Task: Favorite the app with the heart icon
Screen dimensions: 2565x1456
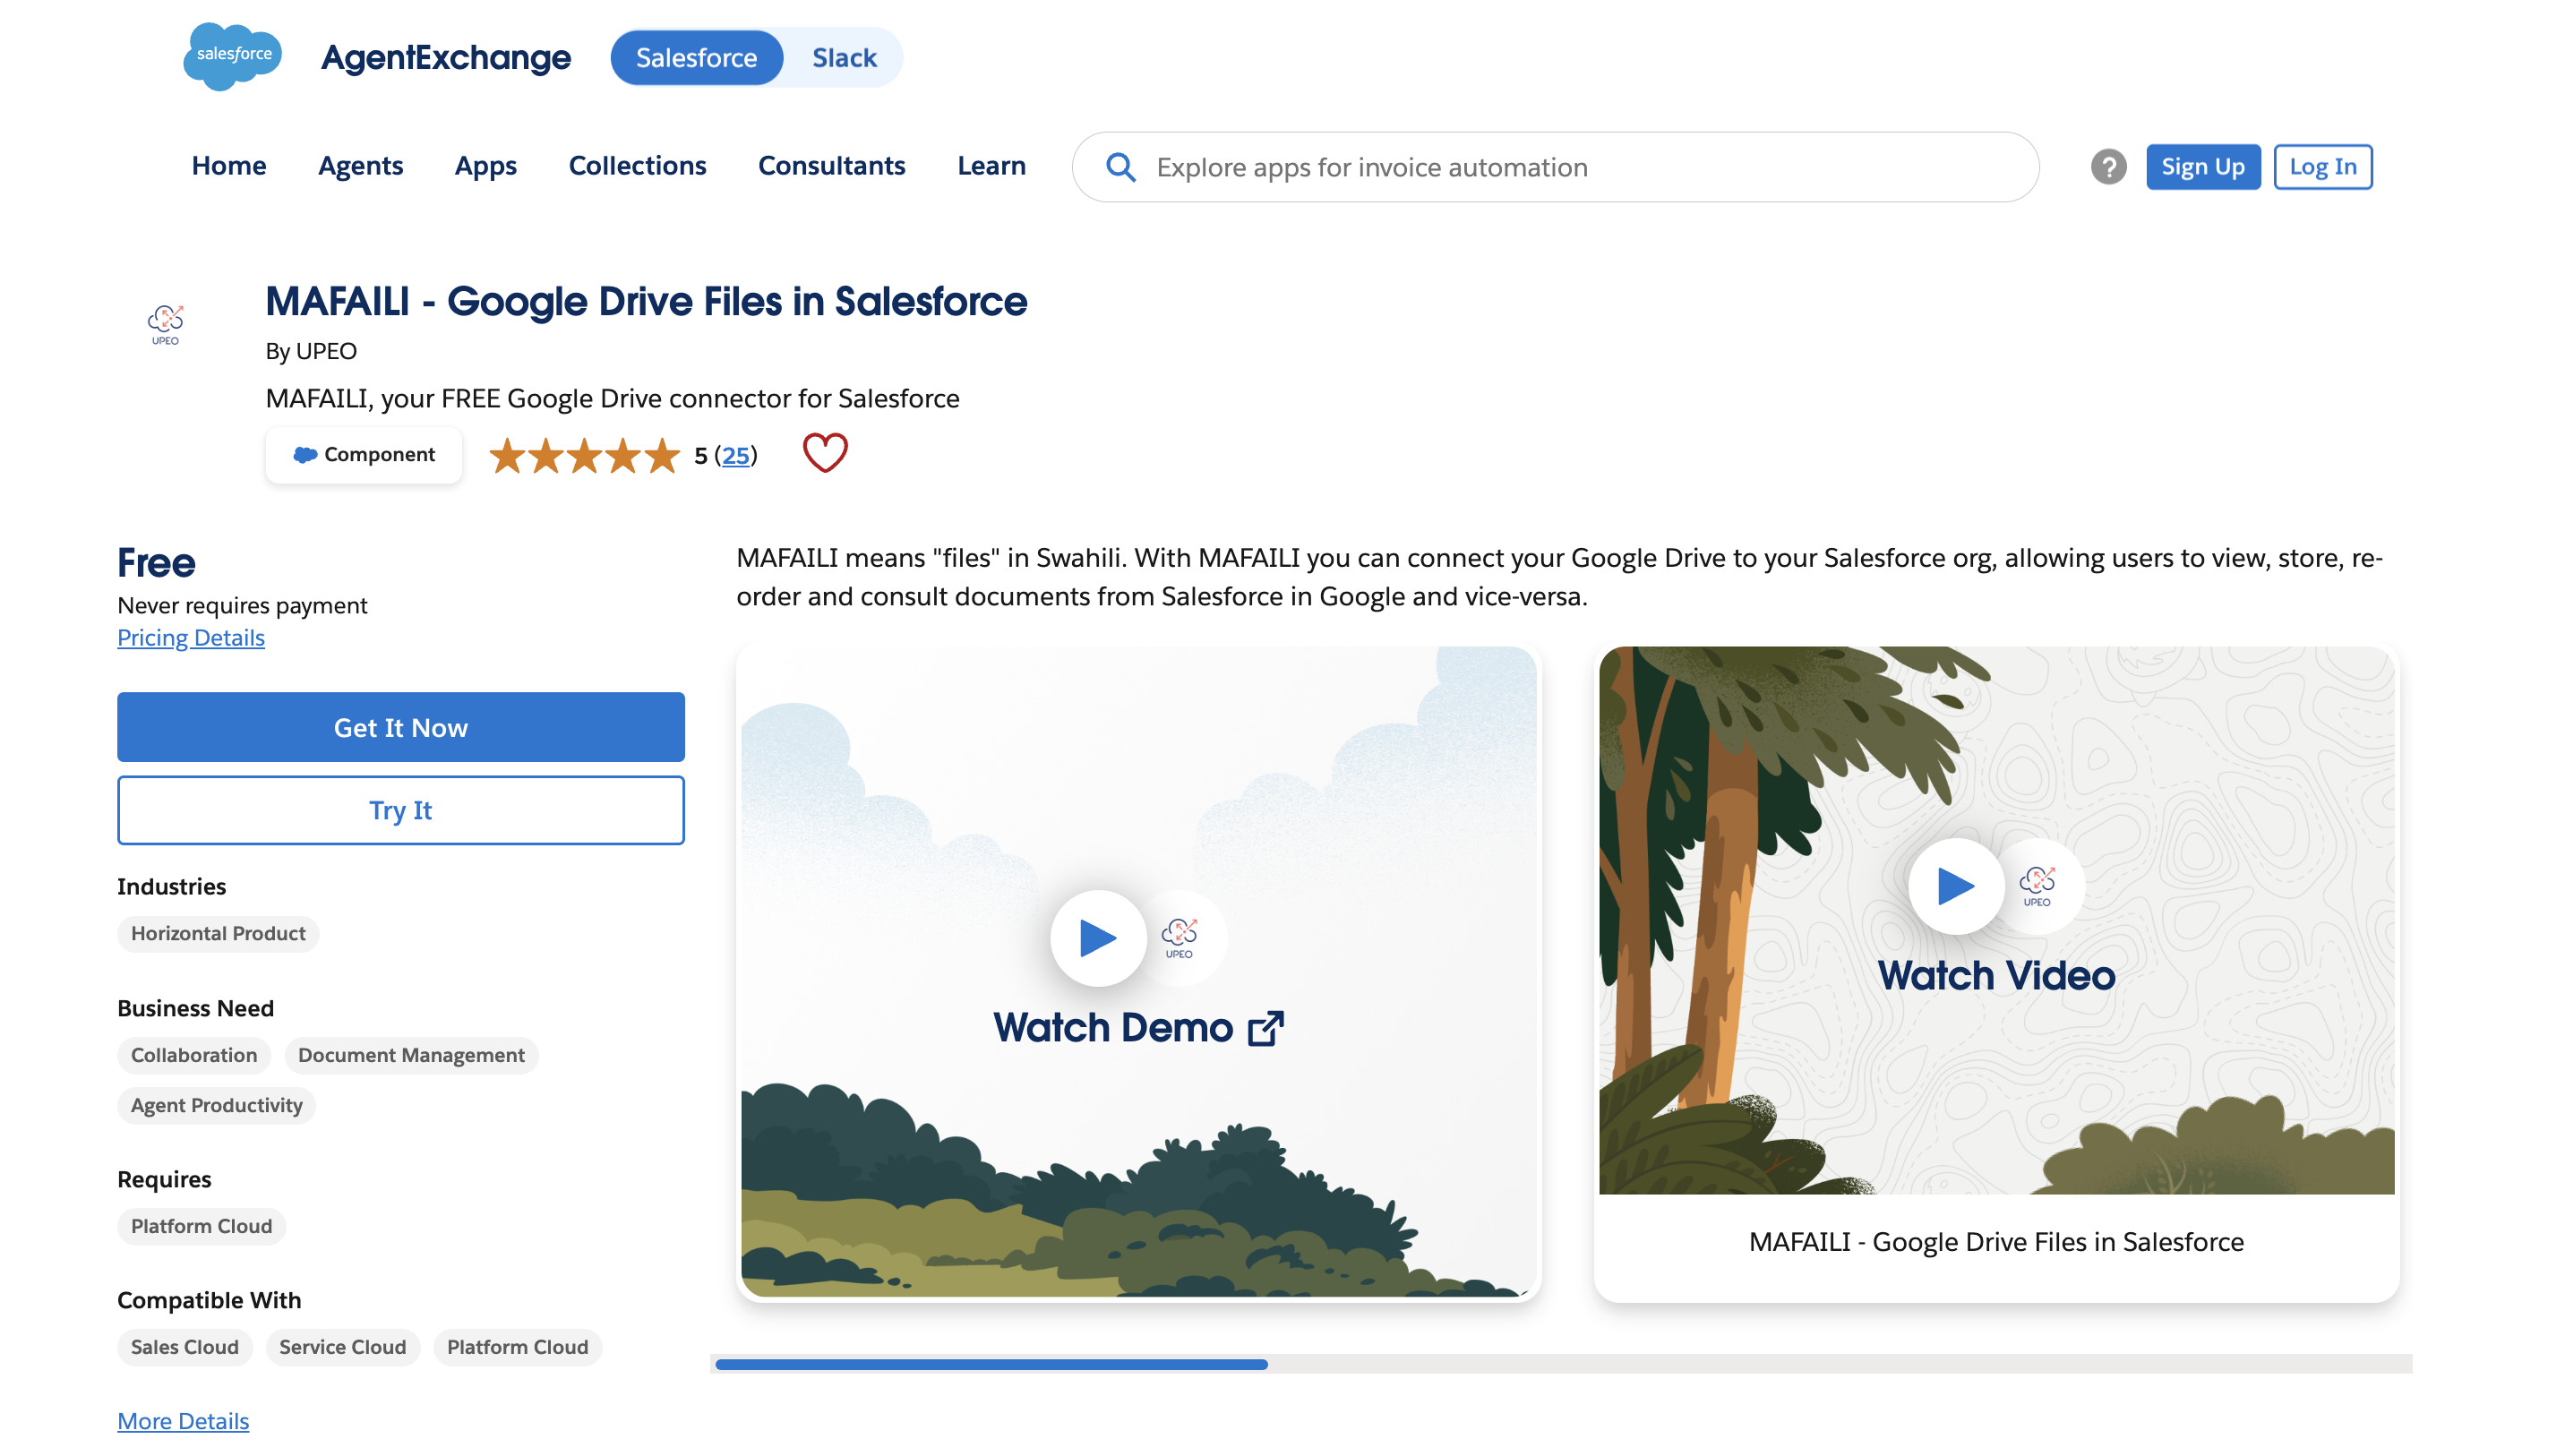Action: (825, 453)
